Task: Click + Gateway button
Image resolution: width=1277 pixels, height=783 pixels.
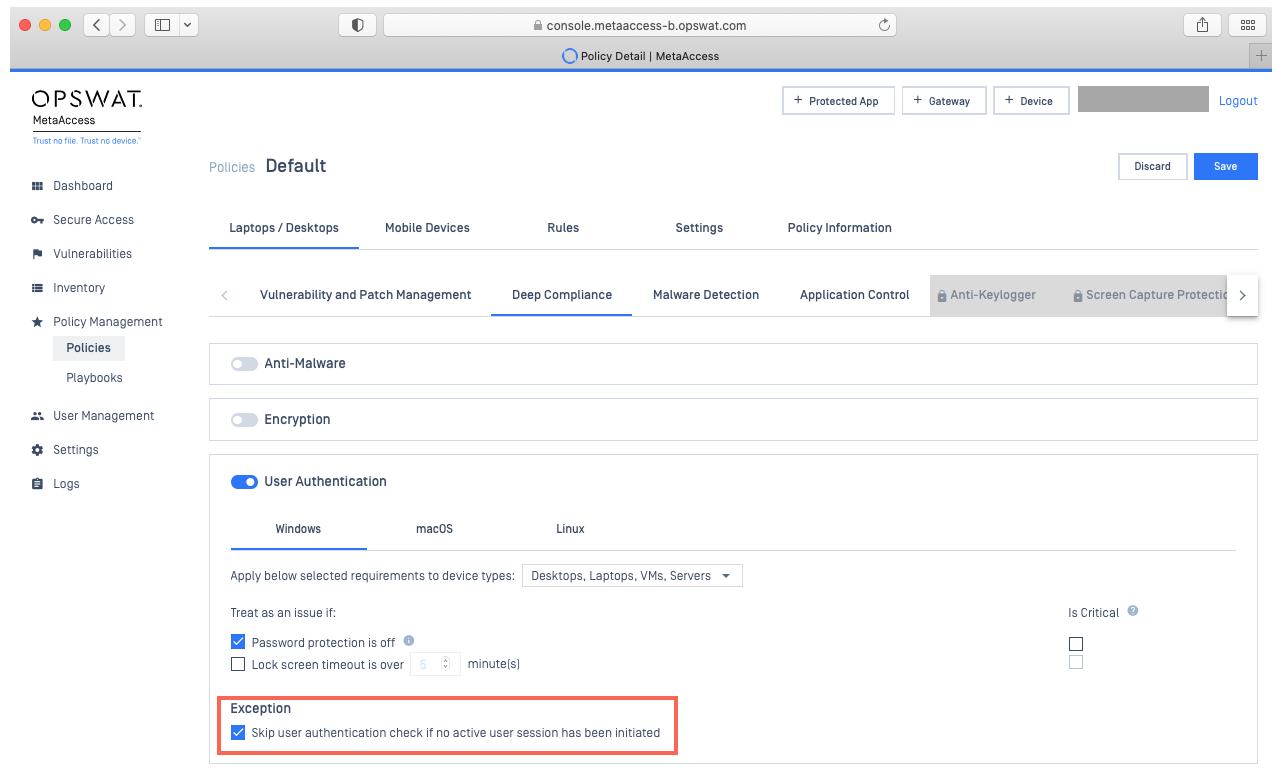Action: point(943,101)
